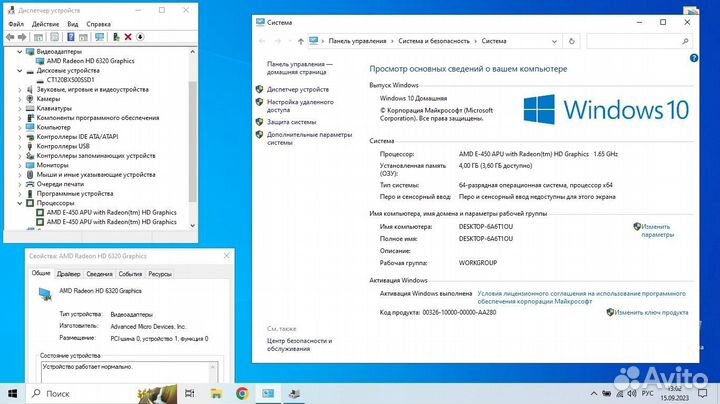
Task: Open the notification center icon in the tray
Action: pyautogui.click(x=702, y=393)
